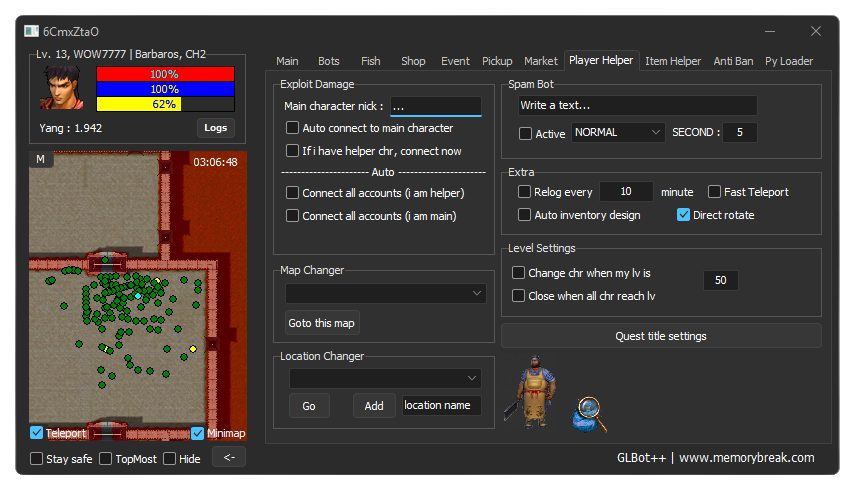
Task: Click the Go location button
Action: pos(309,406)
